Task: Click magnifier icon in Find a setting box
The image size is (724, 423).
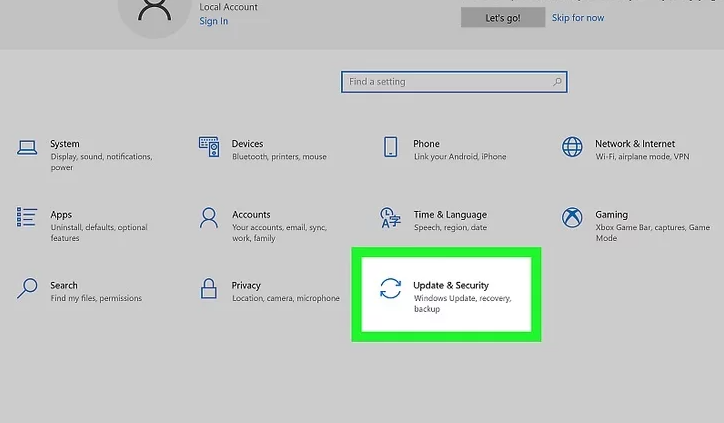Action: click(557, 82)
